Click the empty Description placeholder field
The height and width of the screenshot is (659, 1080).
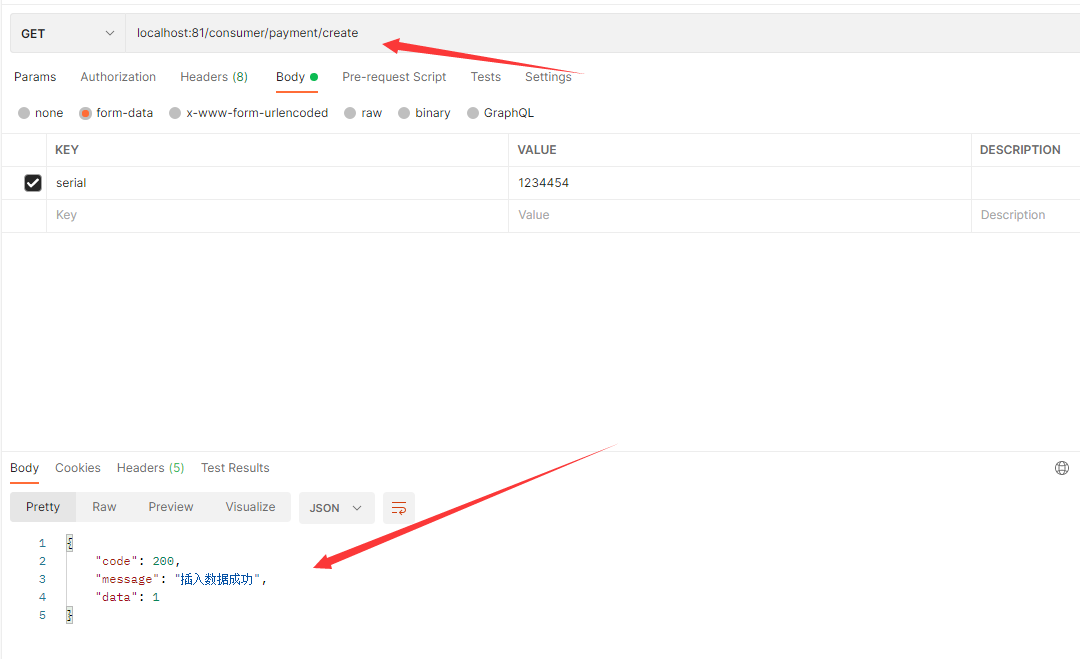(x=1026, y=216)
